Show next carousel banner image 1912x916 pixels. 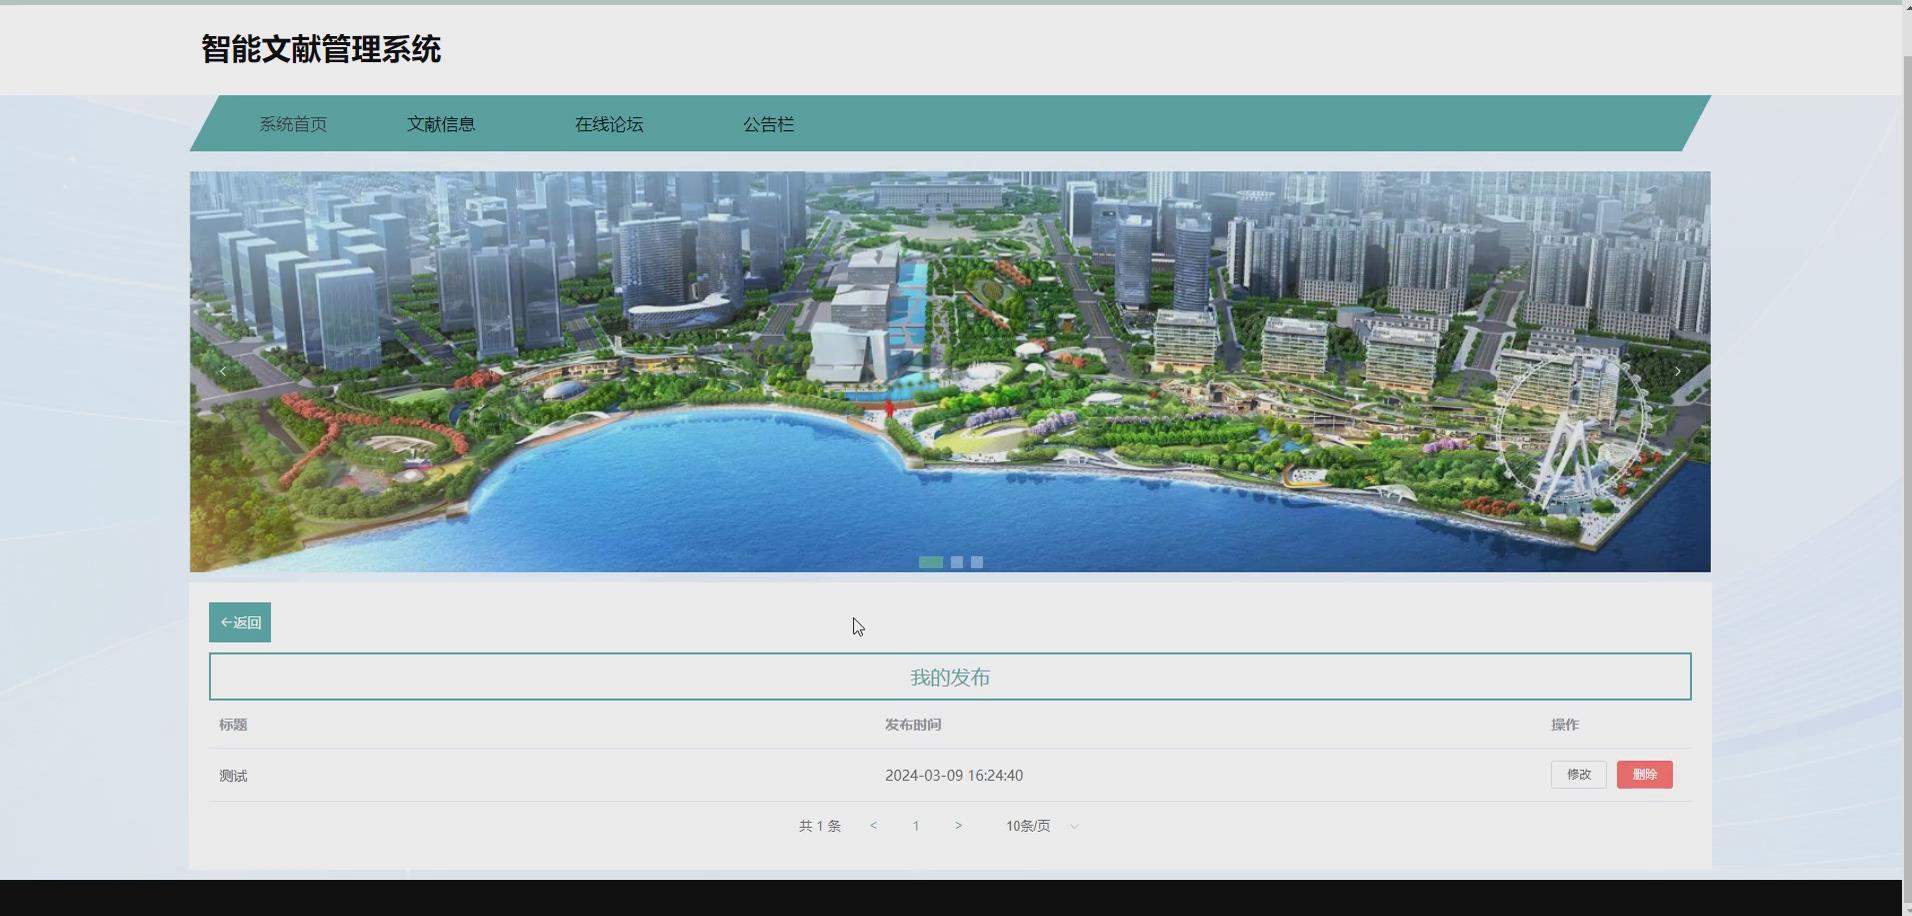tap(1678, 371)
